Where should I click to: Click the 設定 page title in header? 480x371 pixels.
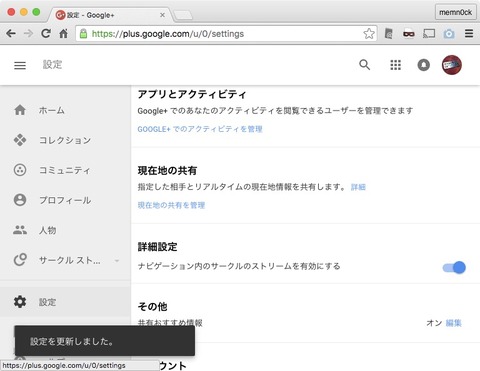(x=52, y=65)
